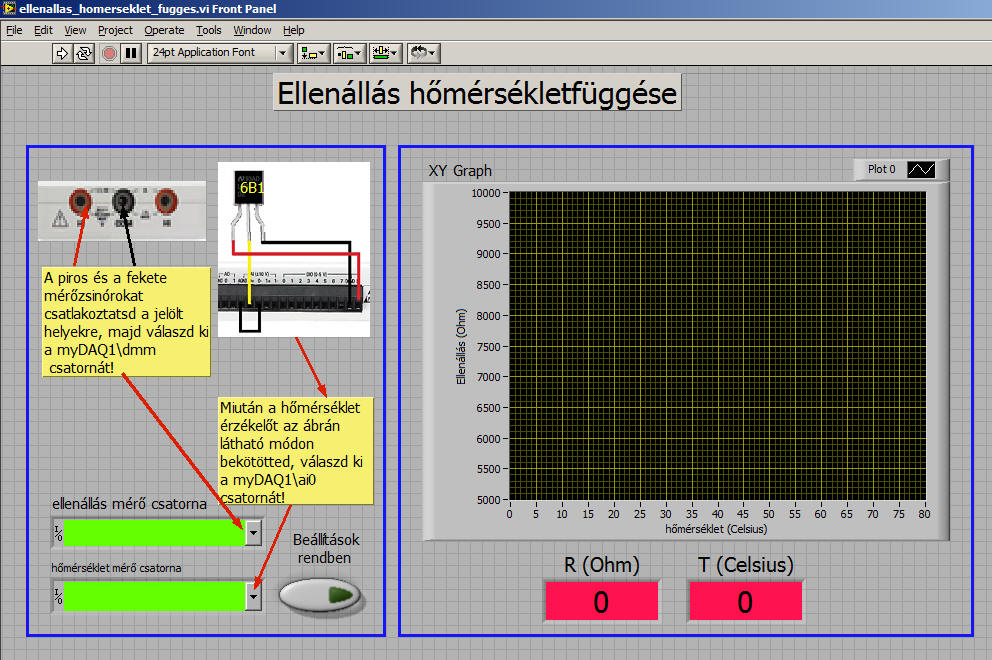Click the Run arrow toolbar icon
This screenshot has height=660, width=992.
(x=62, y=53)
